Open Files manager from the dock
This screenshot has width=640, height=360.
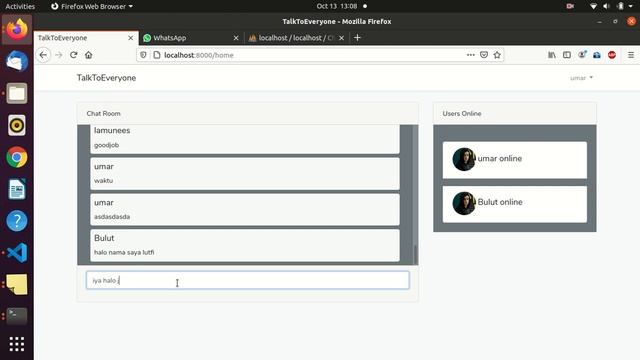coord(17,93)
